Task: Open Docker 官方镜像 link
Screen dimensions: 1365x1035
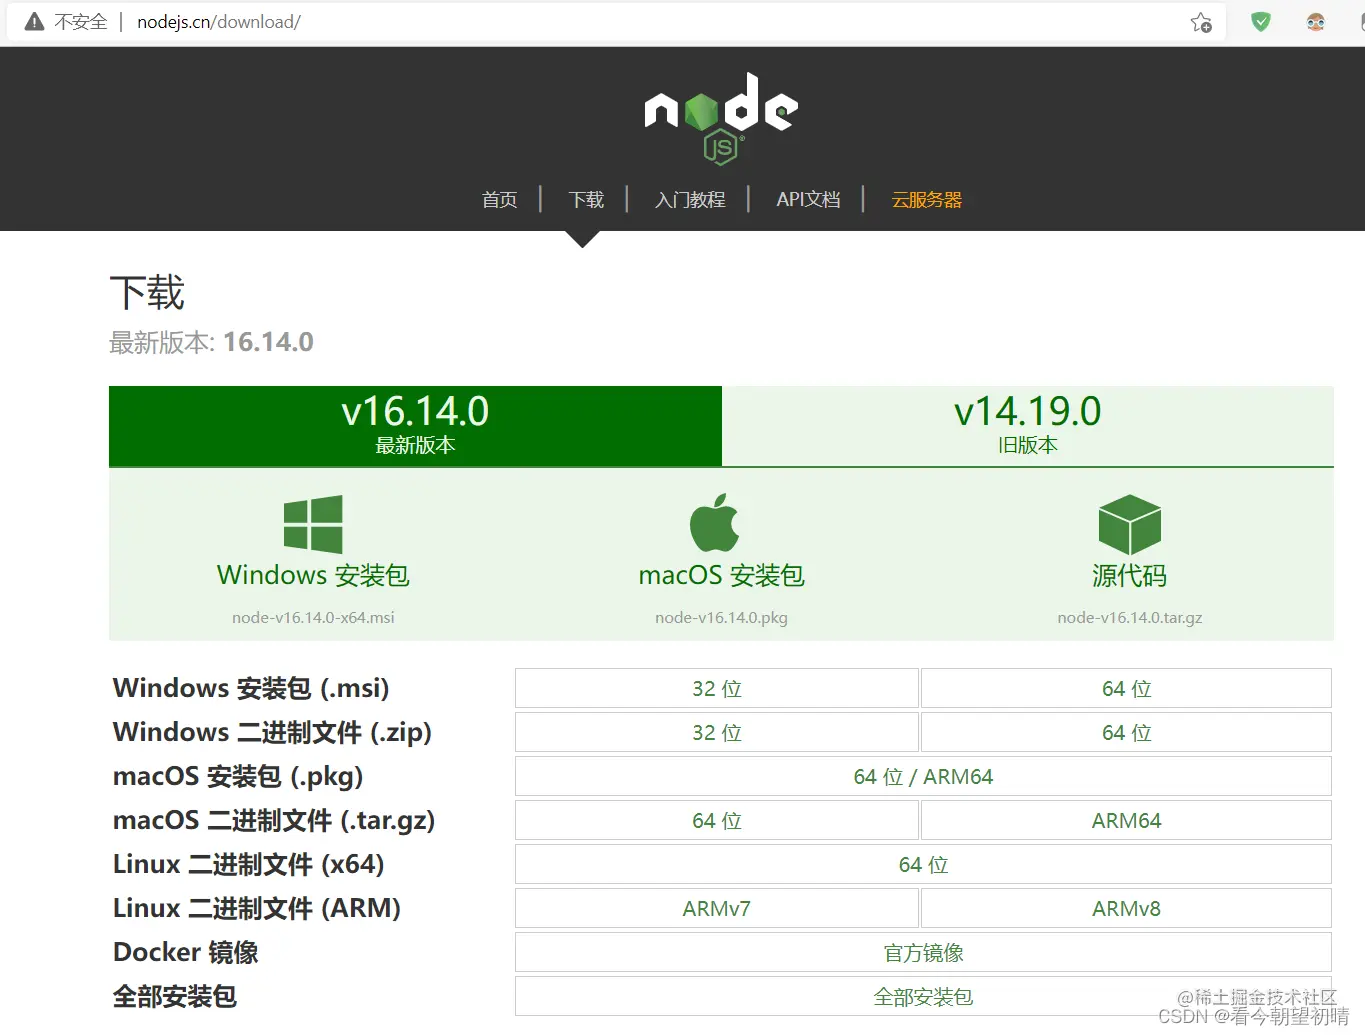Action: click(x=923, y=952)
